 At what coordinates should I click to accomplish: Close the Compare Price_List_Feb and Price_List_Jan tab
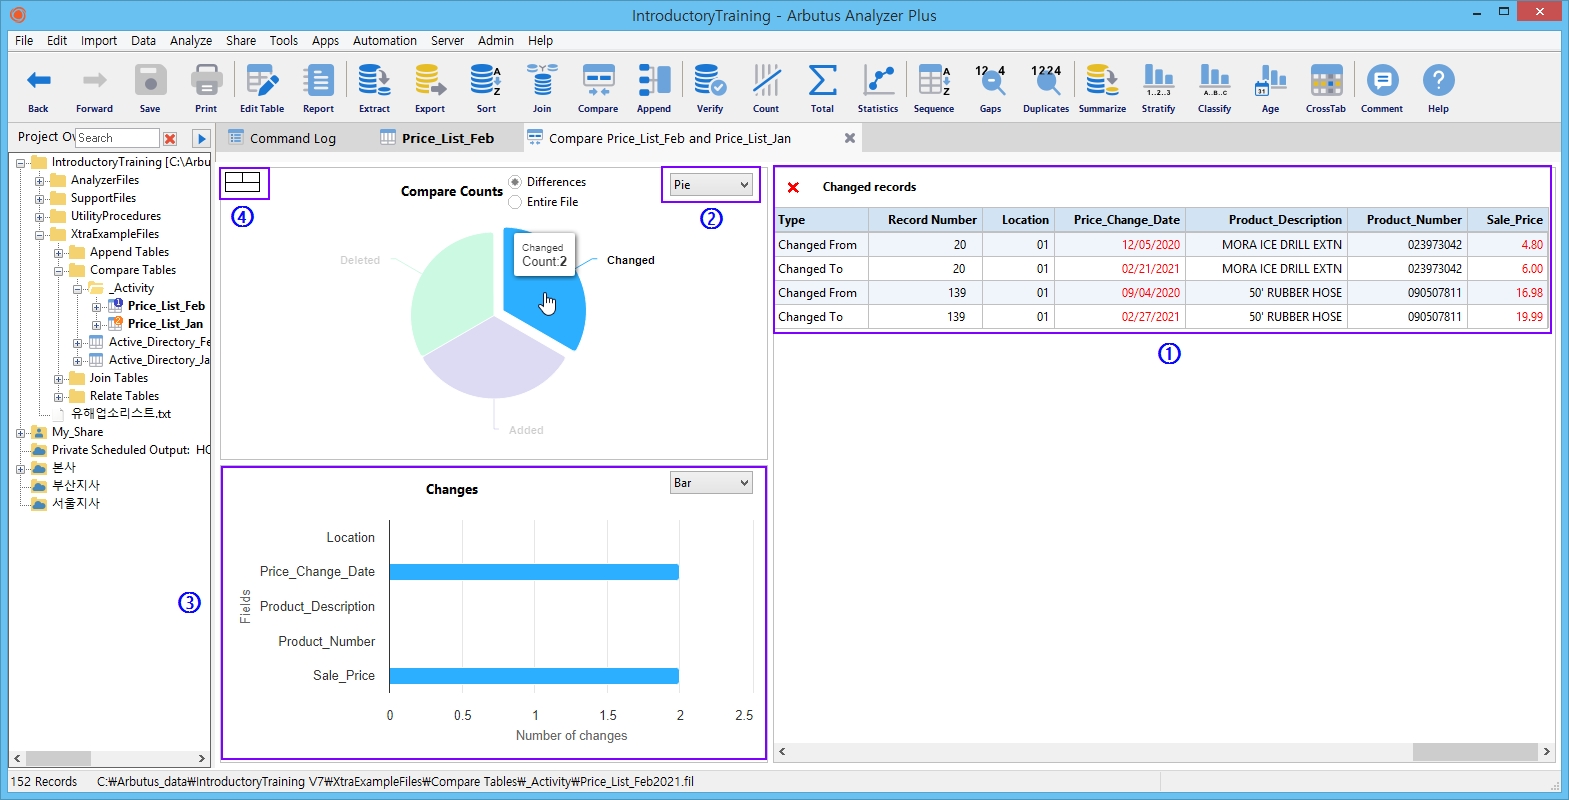pyautogui.click(x=850, y=138)
